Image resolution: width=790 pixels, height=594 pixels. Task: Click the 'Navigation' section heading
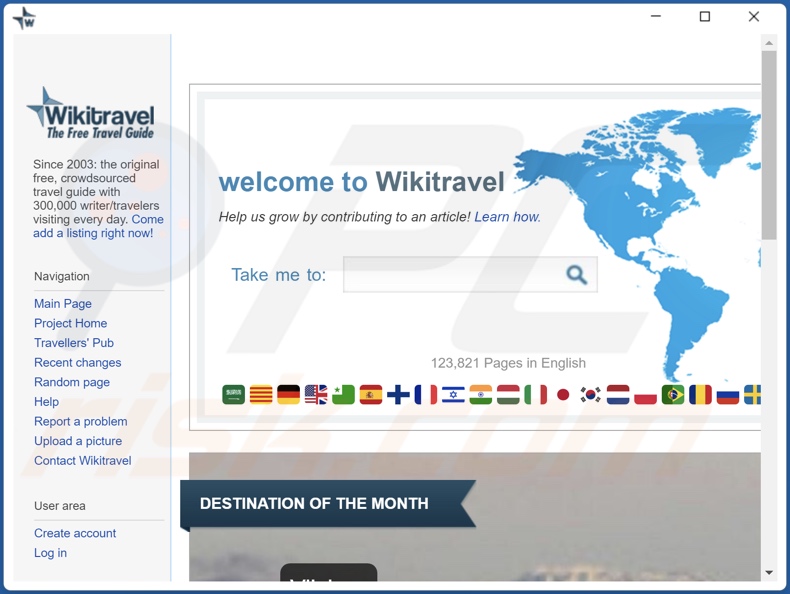pos(62,277)
